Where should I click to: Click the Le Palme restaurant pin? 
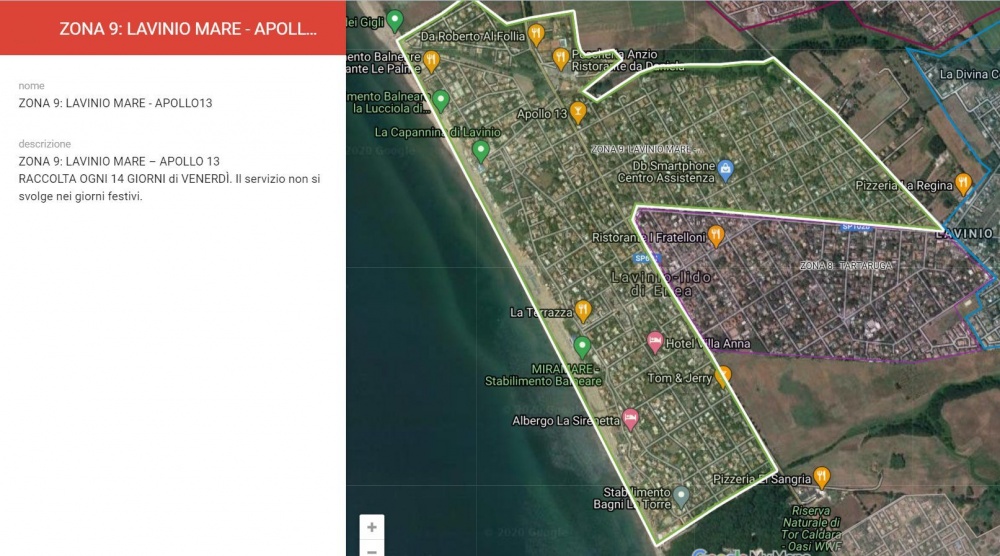(432, 61)
